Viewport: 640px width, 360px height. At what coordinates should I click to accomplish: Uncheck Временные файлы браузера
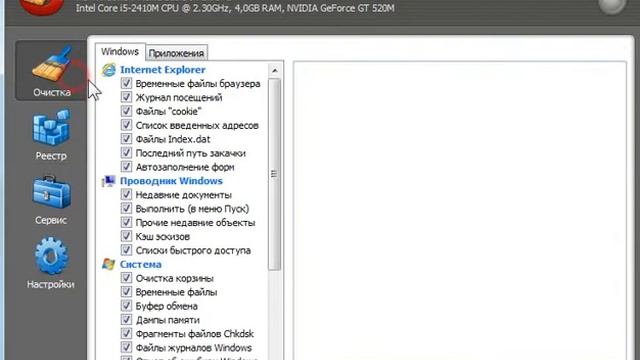click(127, 83)
